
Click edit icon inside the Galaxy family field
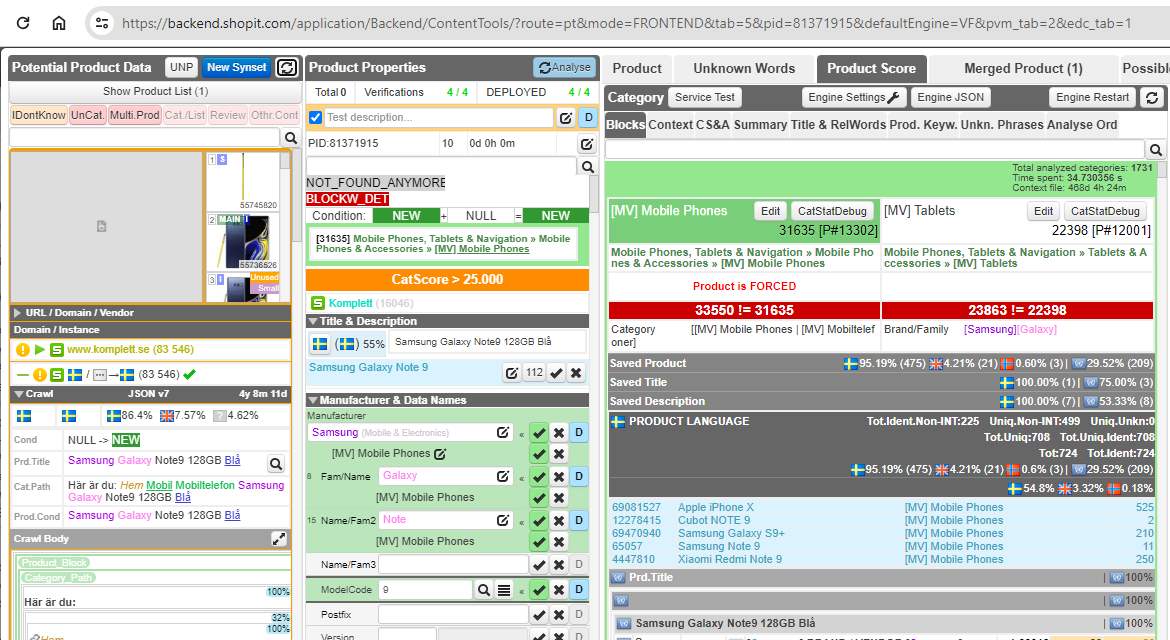503,476
